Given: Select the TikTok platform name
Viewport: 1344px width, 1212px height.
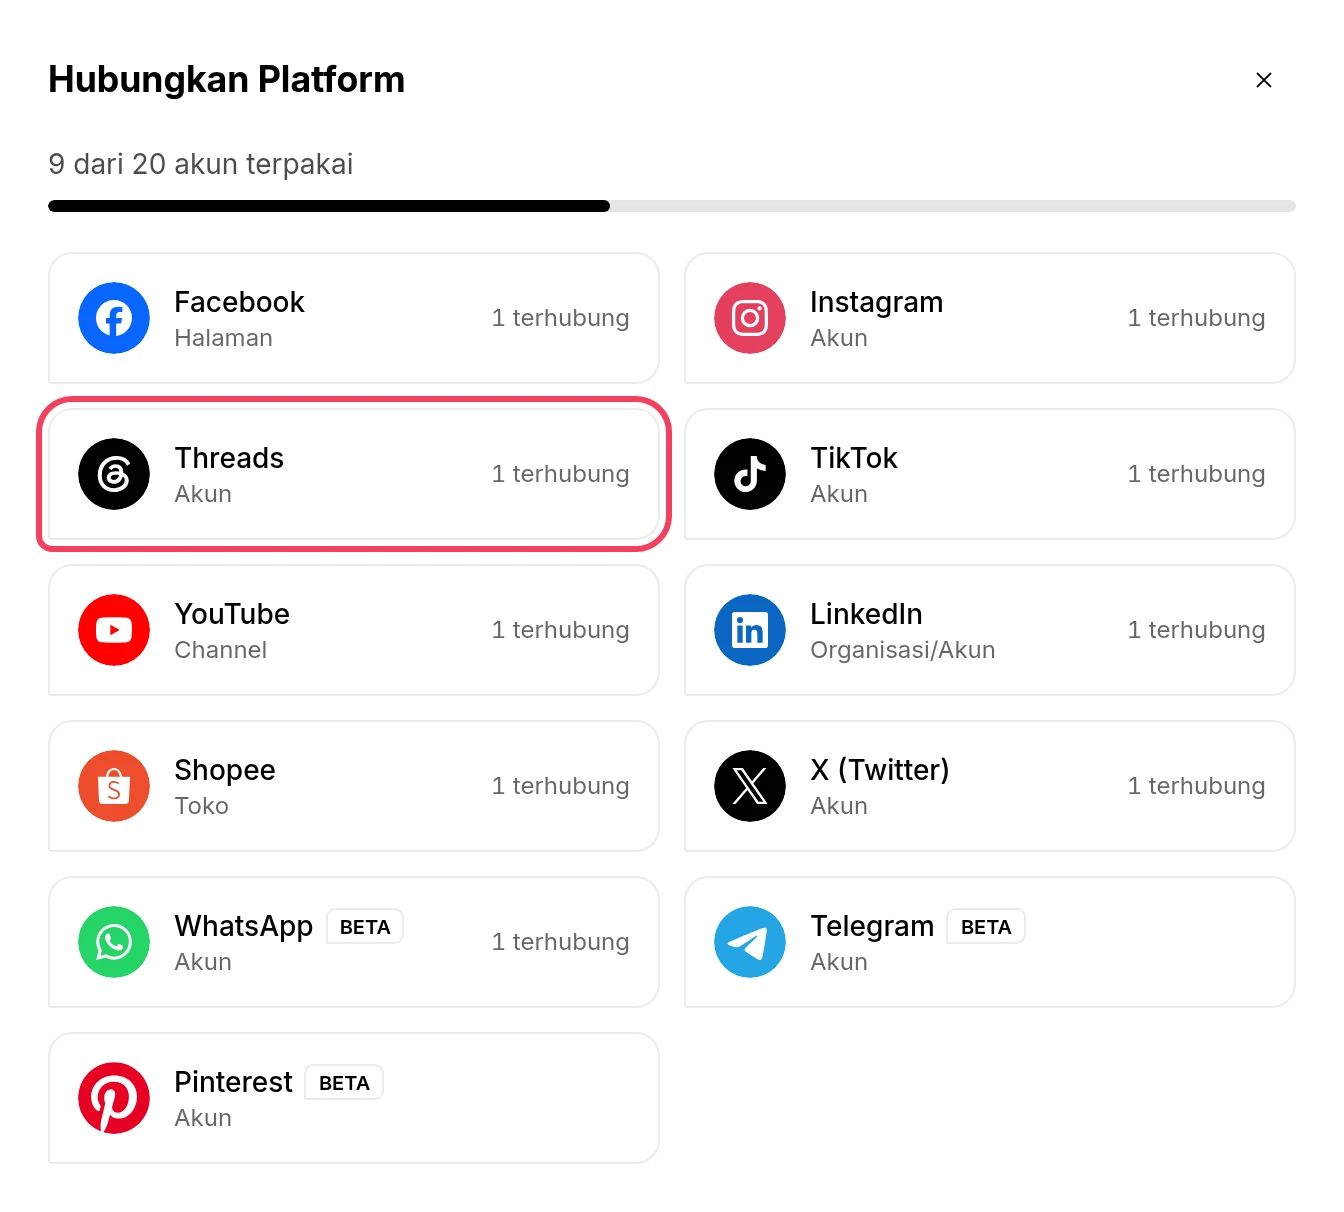Looking at the screenshot, I should click(854, 458).
